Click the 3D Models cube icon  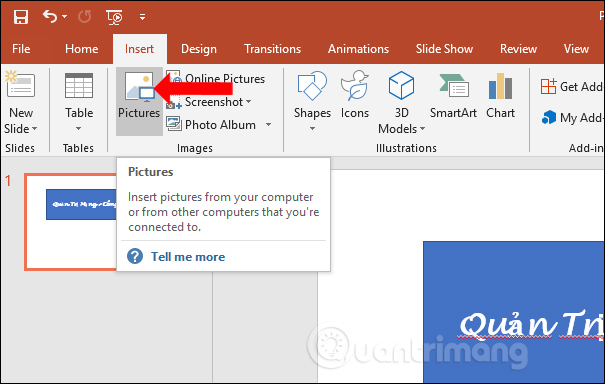click(401, 85)
